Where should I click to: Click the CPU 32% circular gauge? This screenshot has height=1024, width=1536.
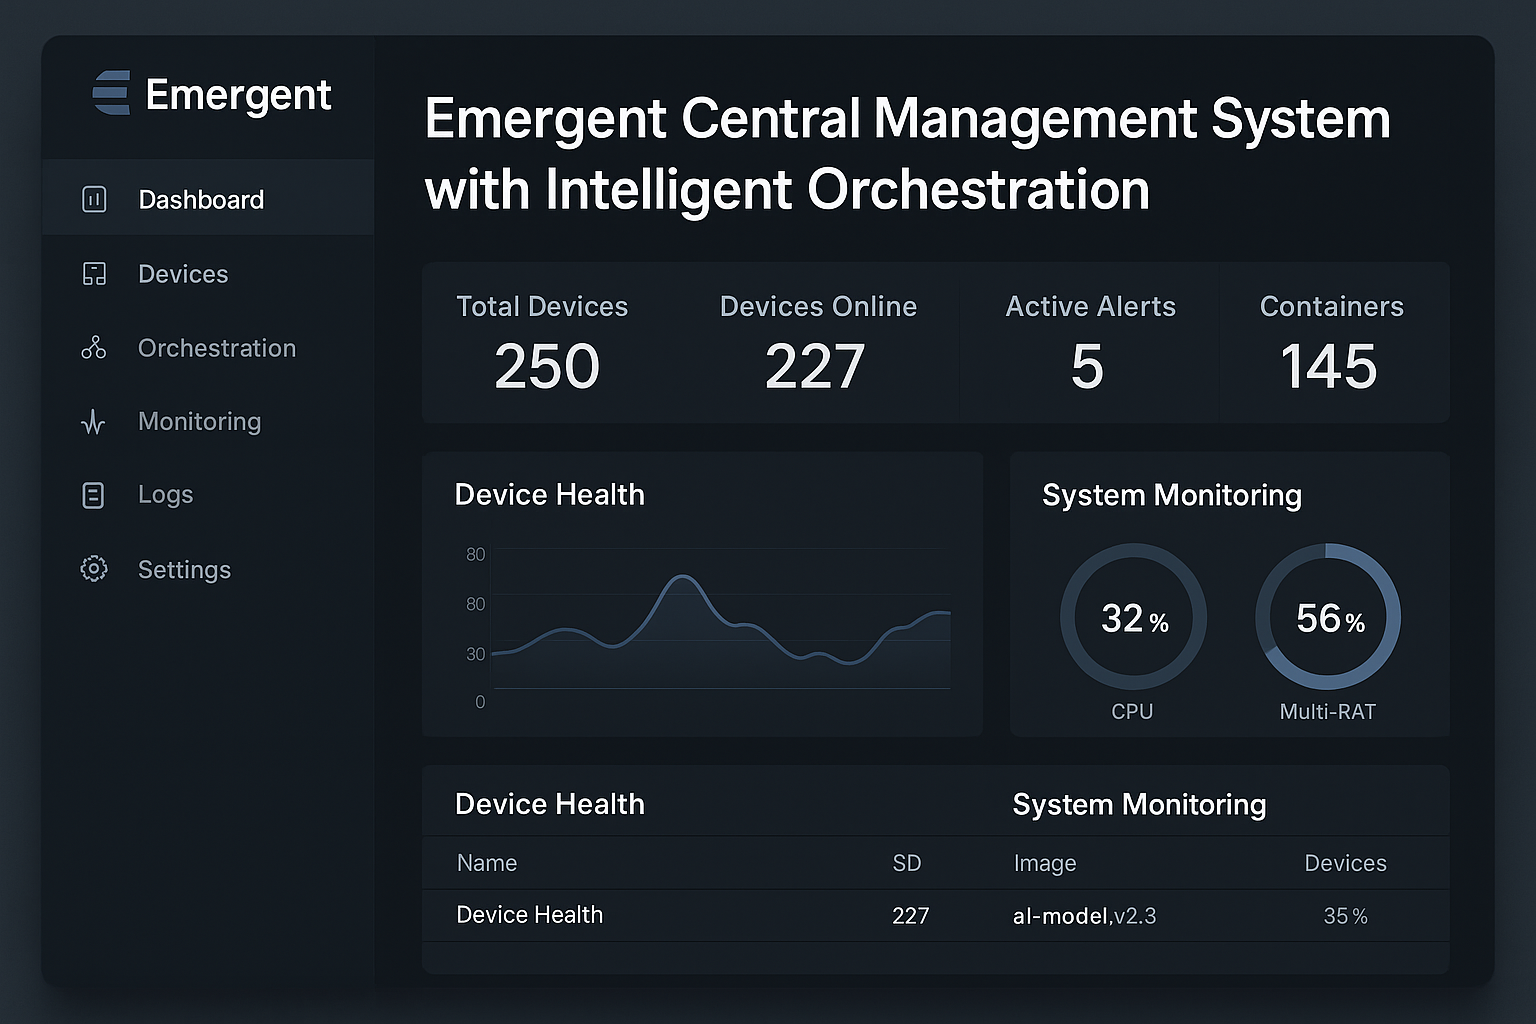click(x=1133, y=617)
